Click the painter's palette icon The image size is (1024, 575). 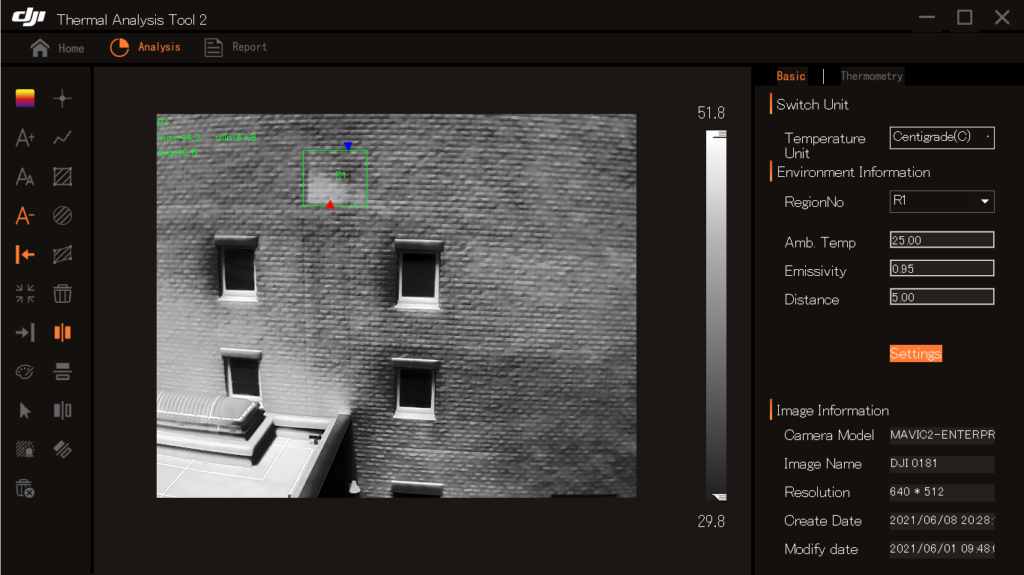[x=25, y=372]
